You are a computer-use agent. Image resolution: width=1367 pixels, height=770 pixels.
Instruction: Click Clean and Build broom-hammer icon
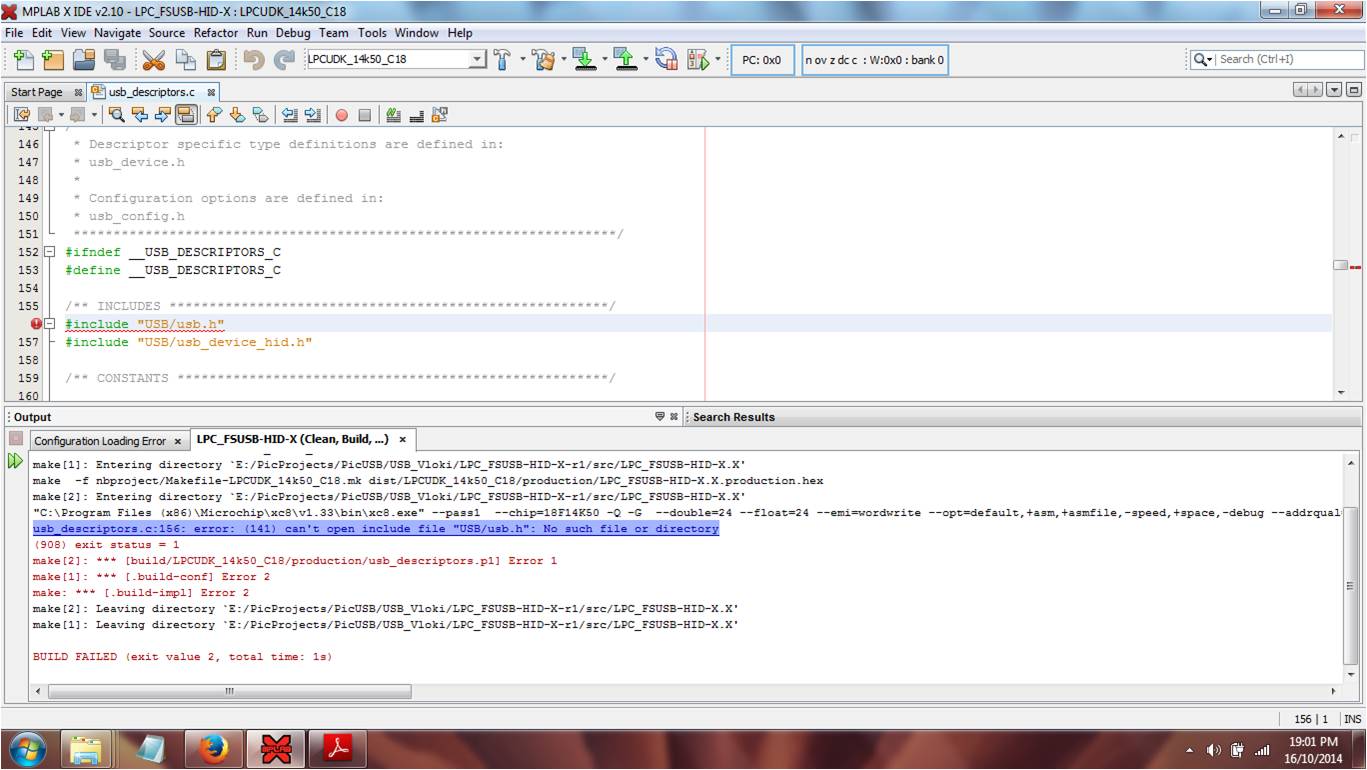(544, 60)
